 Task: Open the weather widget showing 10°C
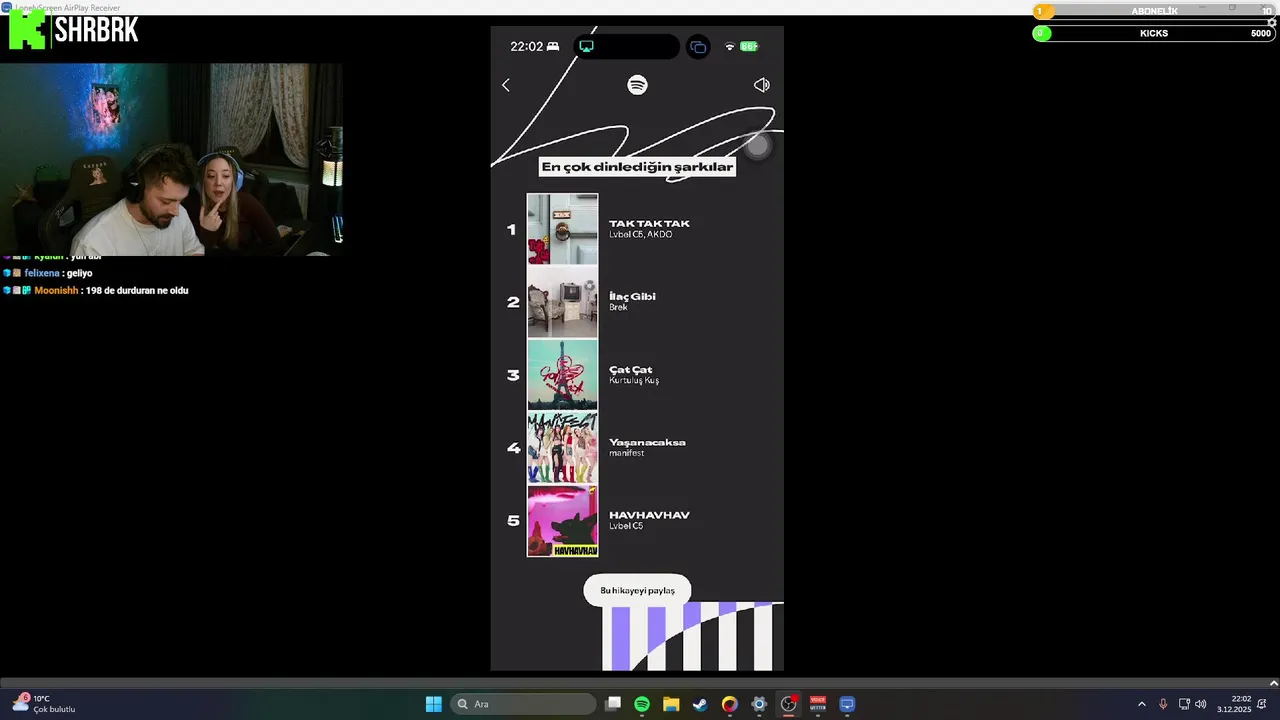coord(45,704)
